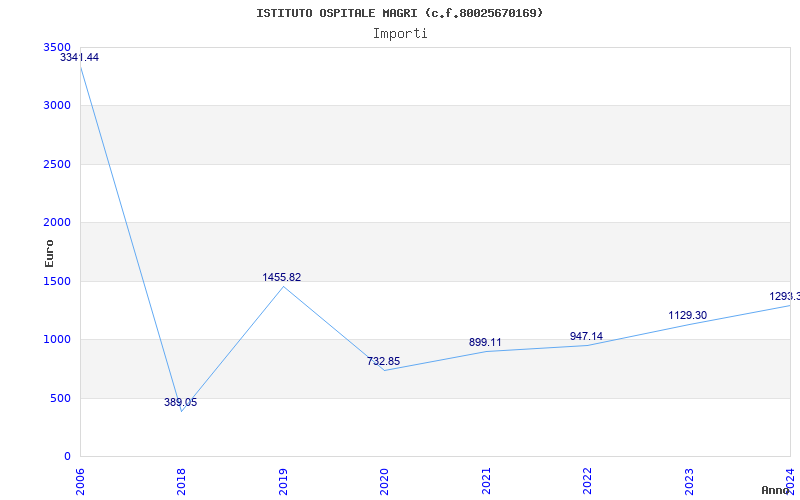Click the 2018 x-axis year label
Image resolution: width=800 pixels, height=500 pixels.
tap(182, 481)
